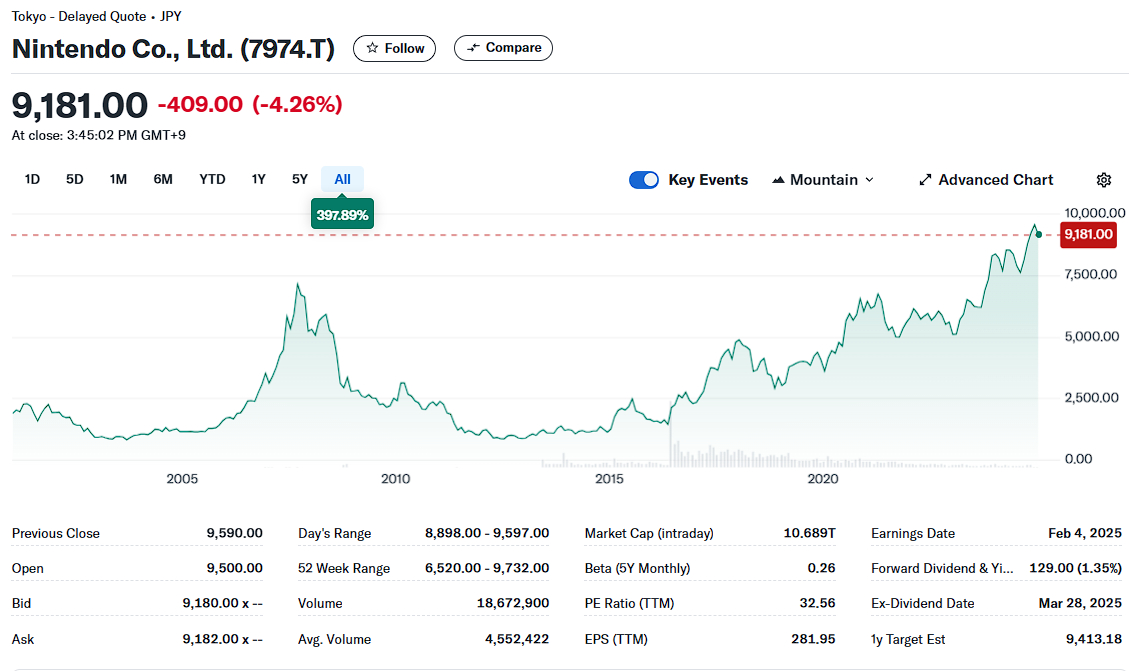Viewport: 1132px width, 671px height.
Task: Click the 9,181.00 red price marker on chart
Action: 1088,235
